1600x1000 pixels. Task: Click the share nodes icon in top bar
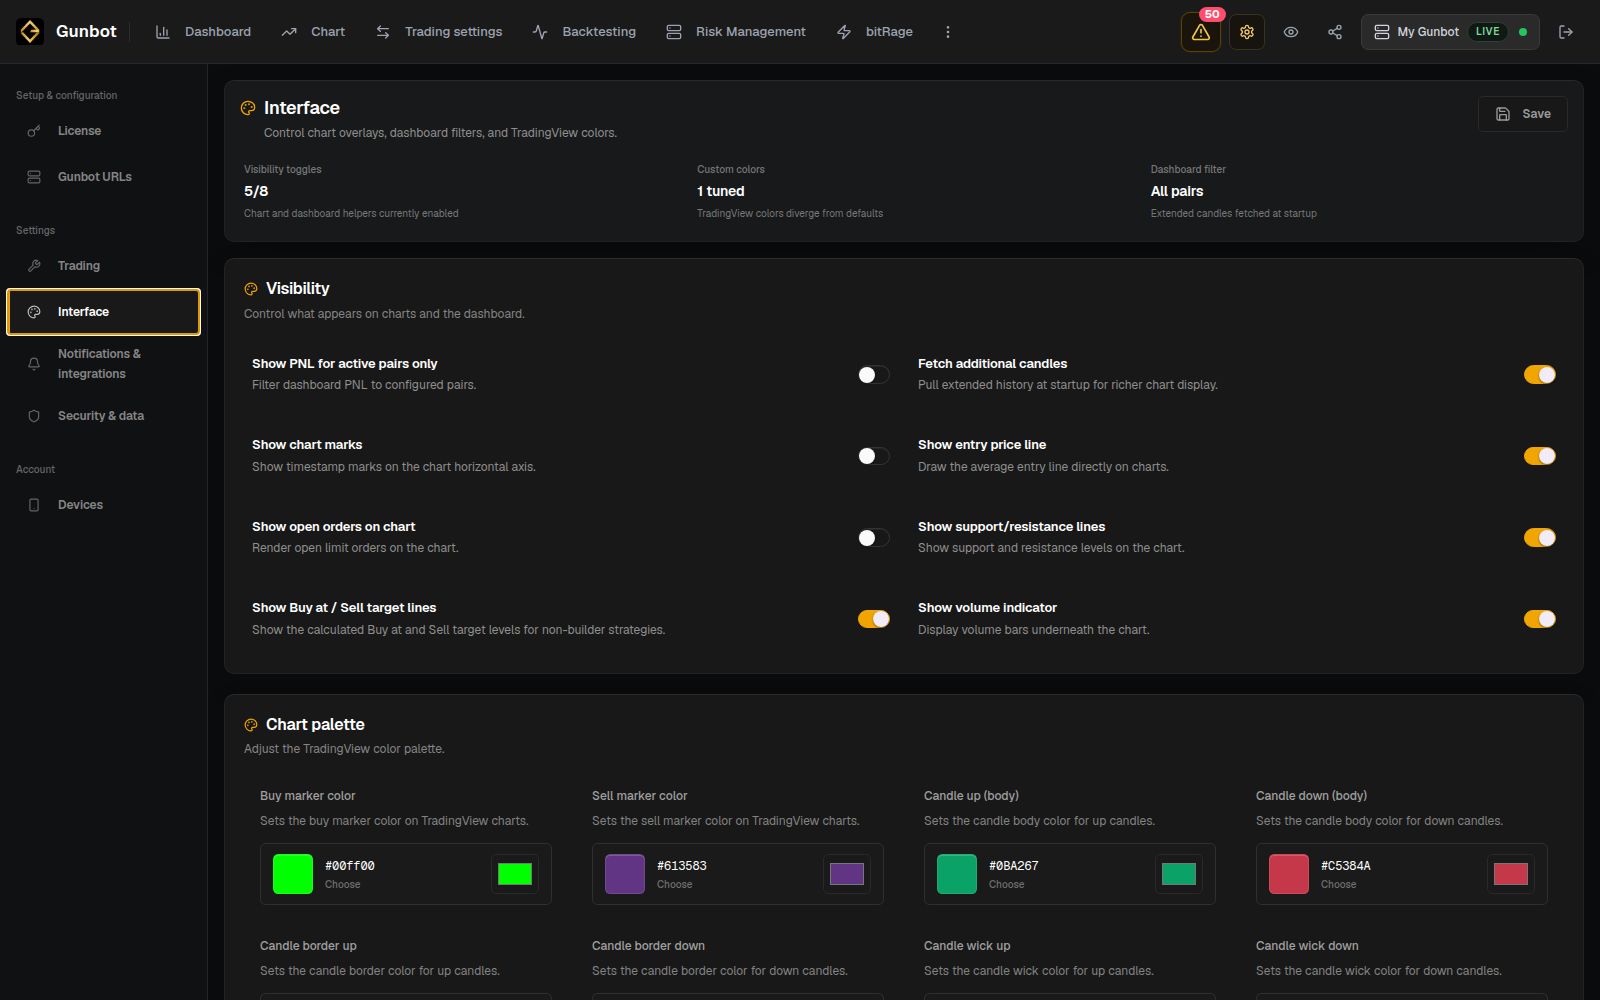coord(1335,32)
